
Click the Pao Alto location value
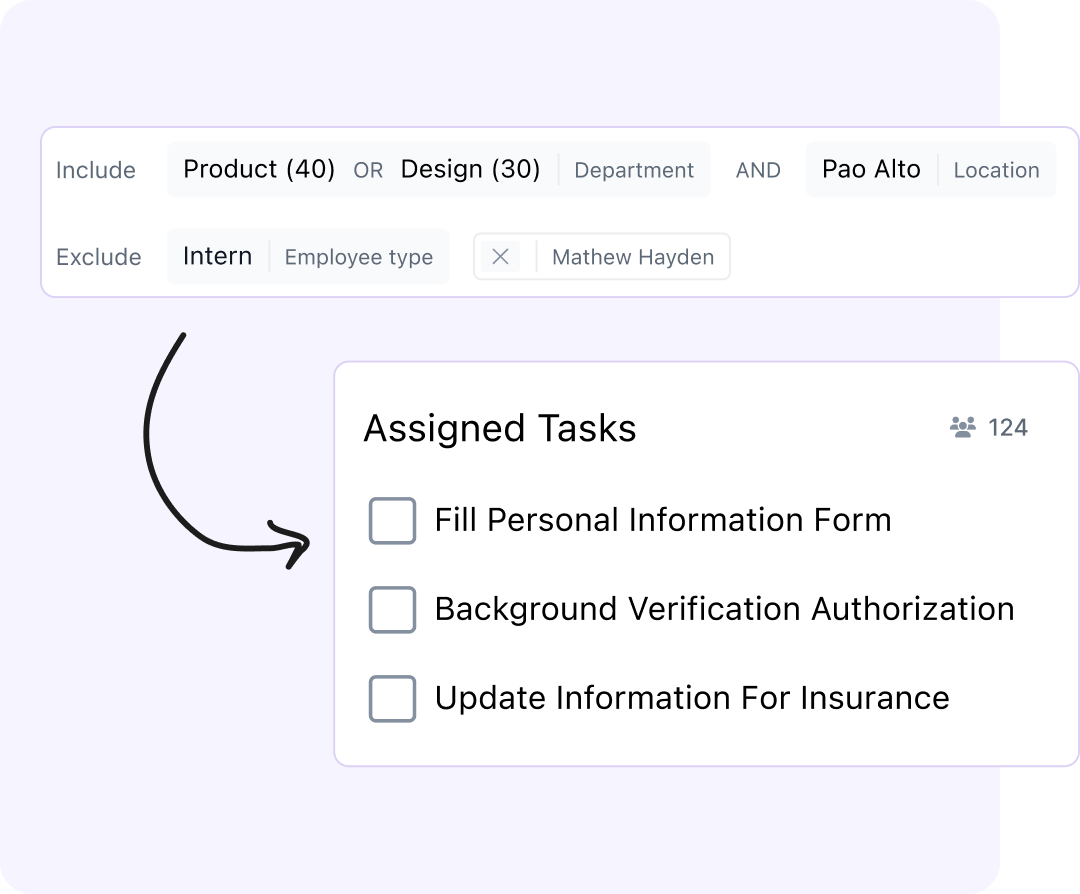871,169
